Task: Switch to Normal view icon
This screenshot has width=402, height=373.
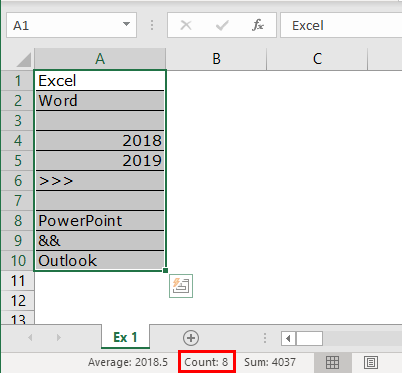Action: point(333,362)
